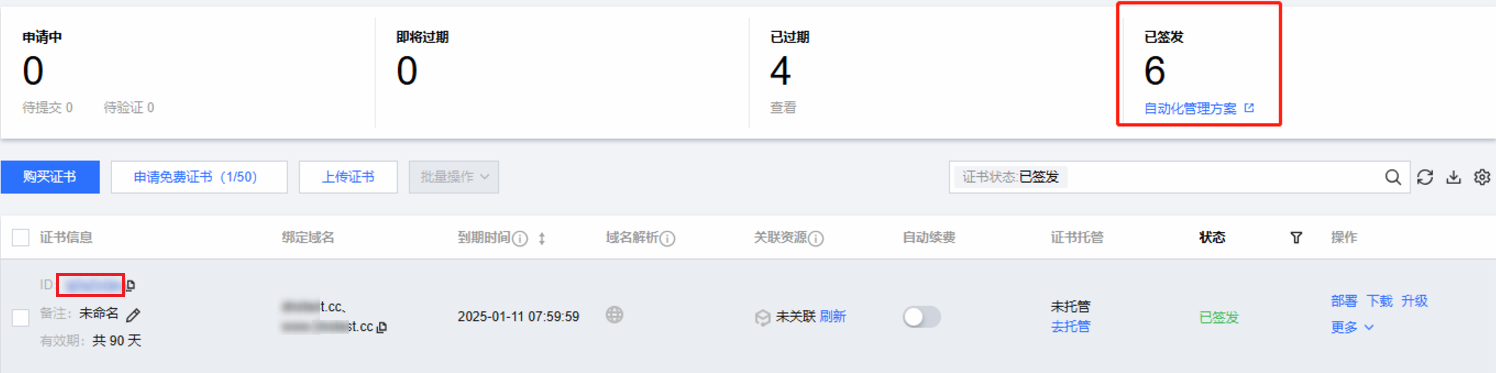Toggle the 自动续费 switch
Viewport: 1496px width, 373px height.
921,317
